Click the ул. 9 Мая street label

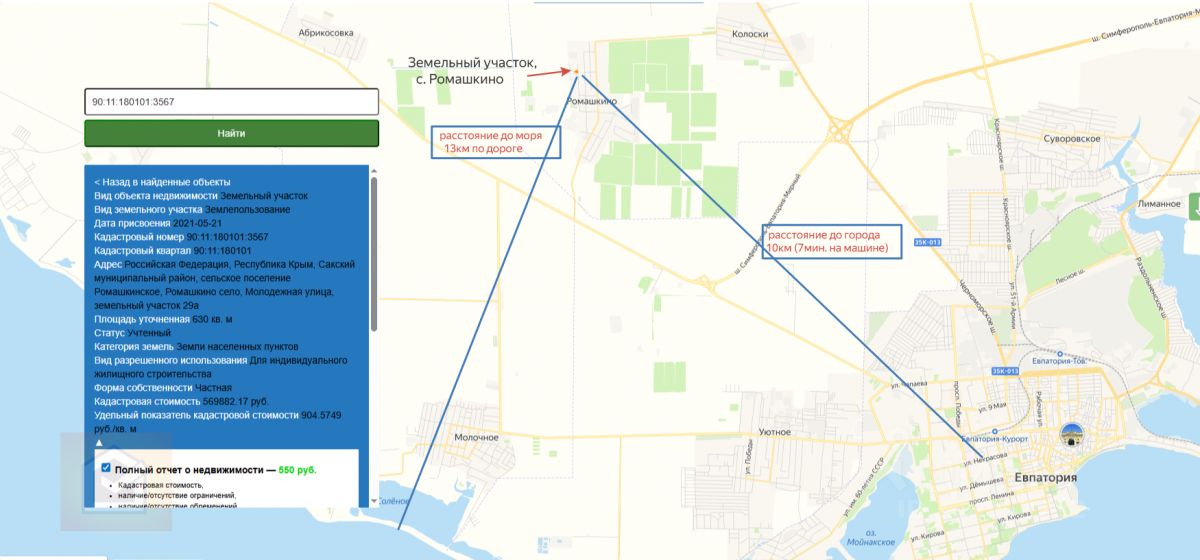(994, 405)
